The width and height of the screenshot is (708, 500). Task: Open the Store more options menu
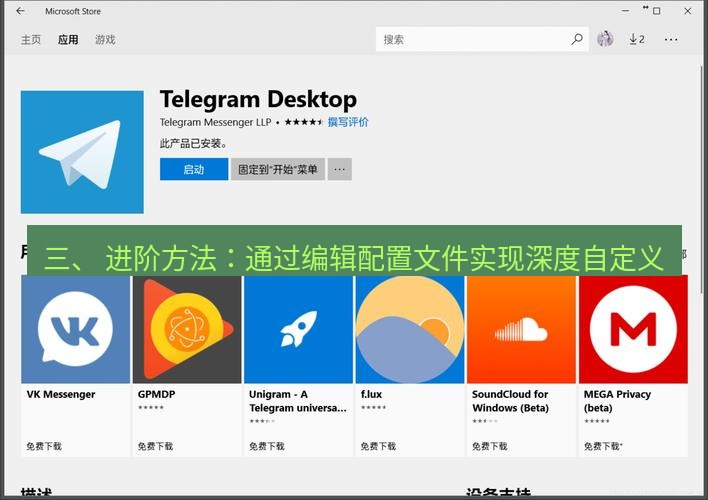pyautogui.click(x=671, y=40)
